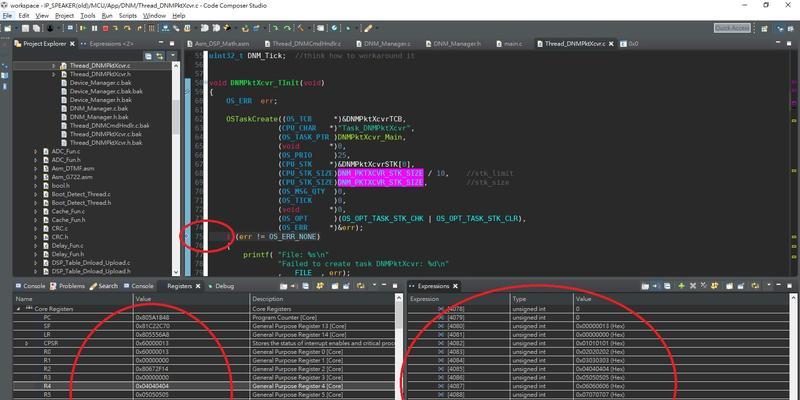Maximize the Expressions panel
The image size is (800, 400).
pos(789,286)
